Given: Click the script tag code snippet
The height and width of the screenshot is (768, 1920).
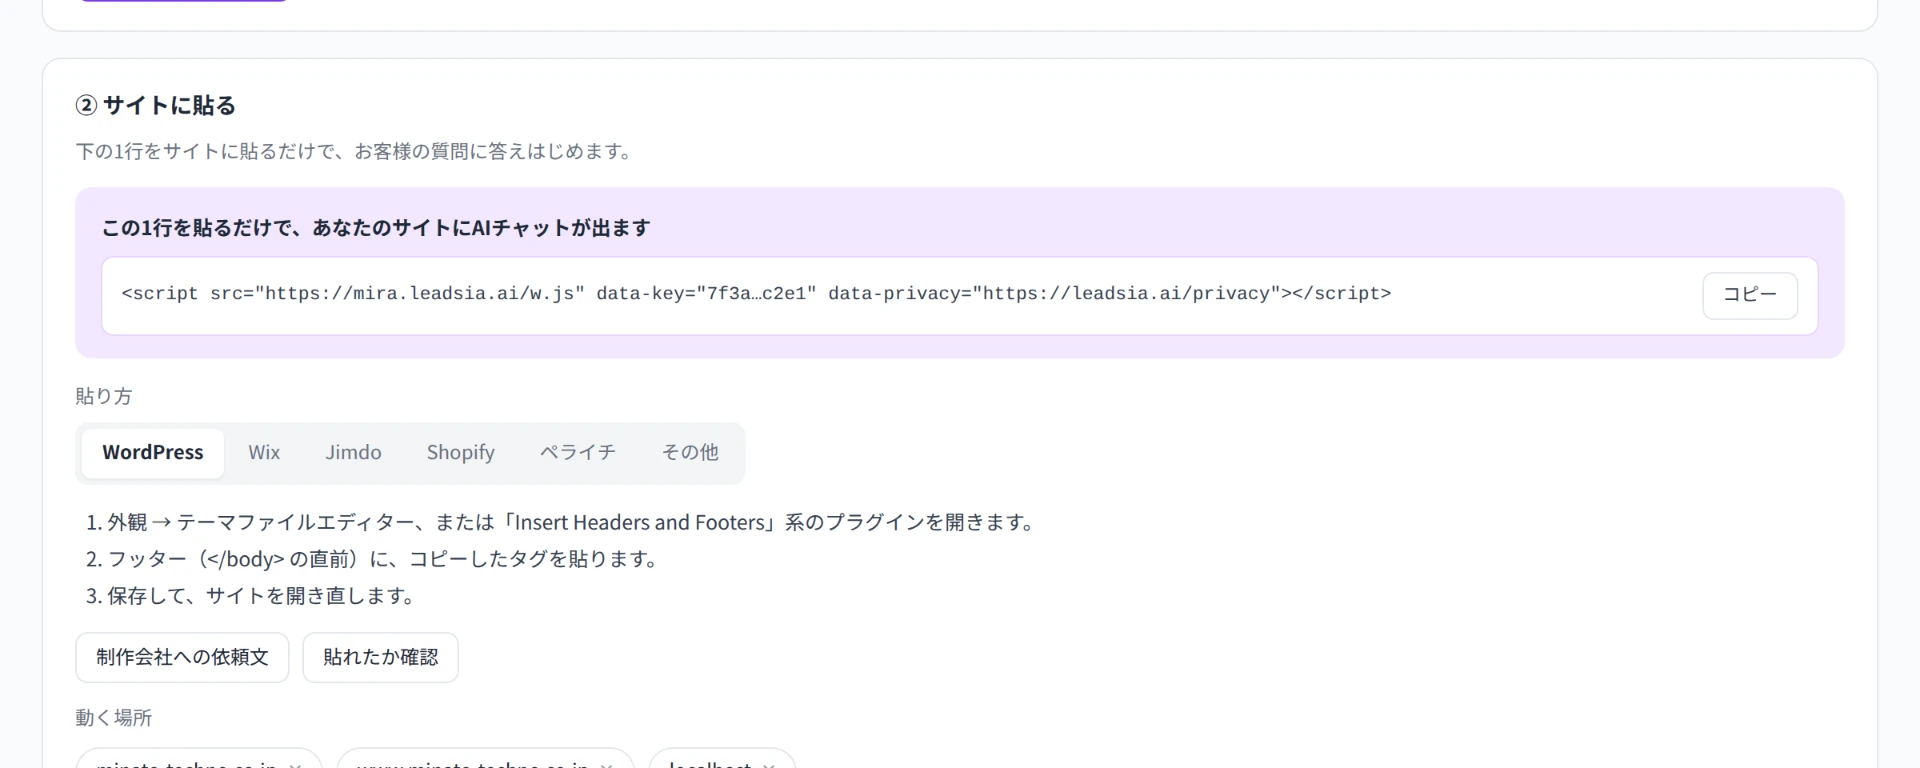Looking at the screenshot, I should point(756,294).
